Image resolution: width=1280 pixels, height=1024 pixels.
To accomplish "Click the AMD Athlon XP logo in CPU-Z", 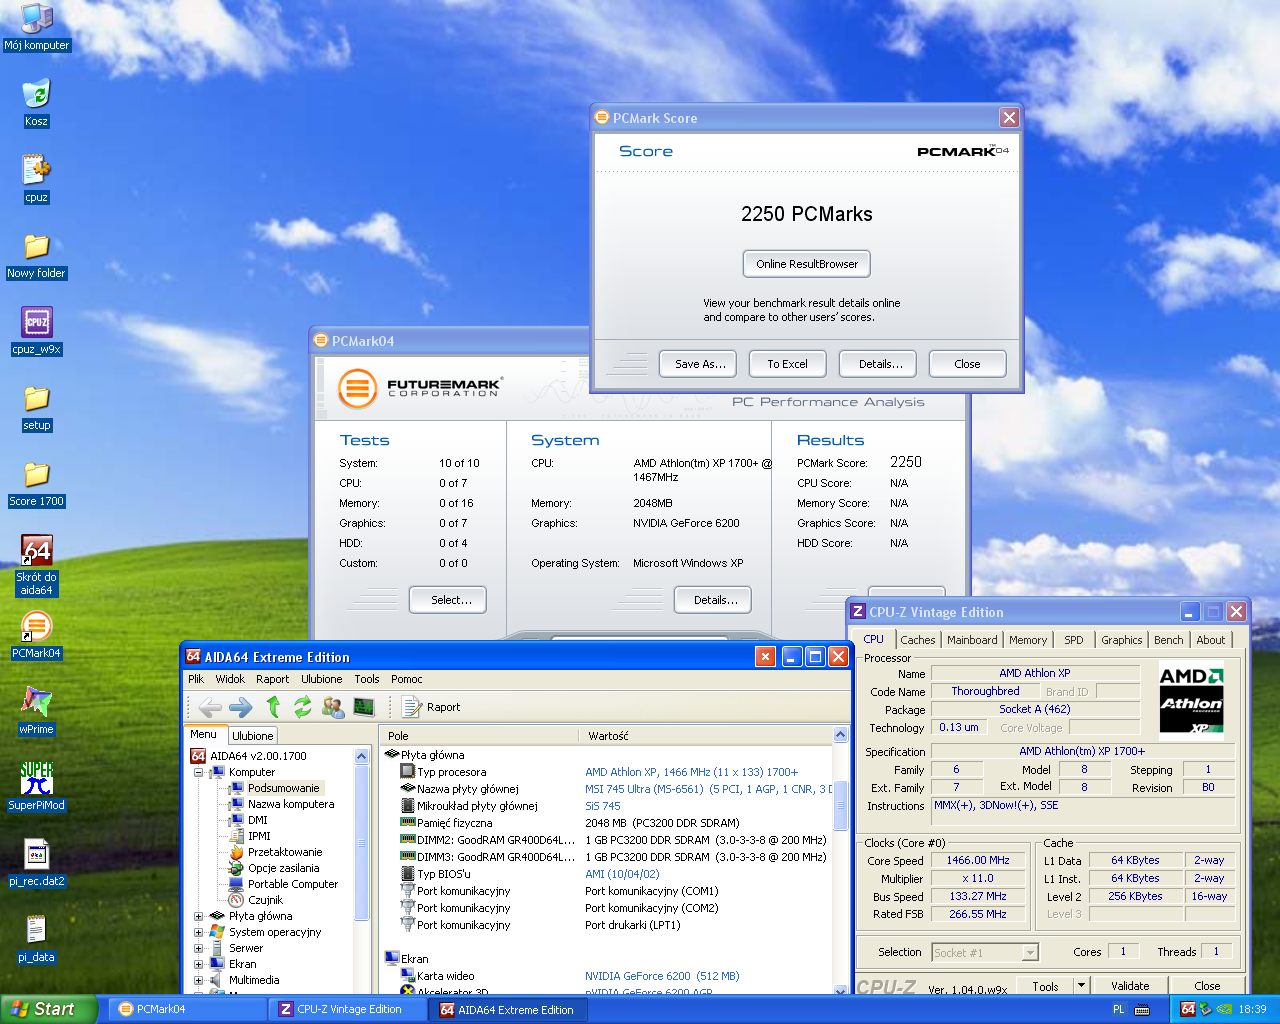I will [x=1191, y=699].
